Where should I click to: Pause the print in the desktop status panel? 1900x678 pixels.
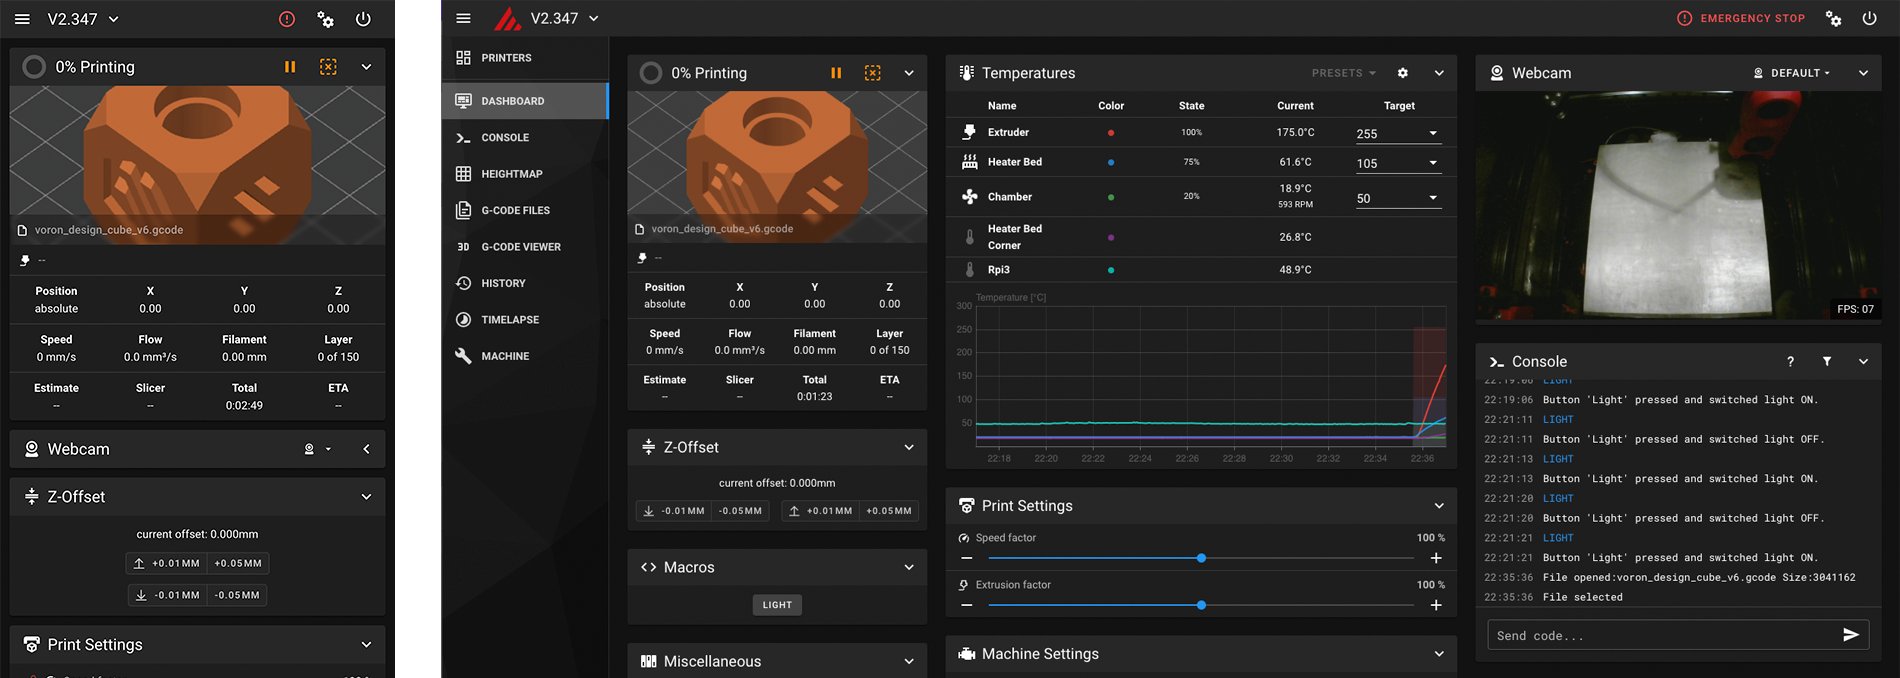click(x=836, y=73)
